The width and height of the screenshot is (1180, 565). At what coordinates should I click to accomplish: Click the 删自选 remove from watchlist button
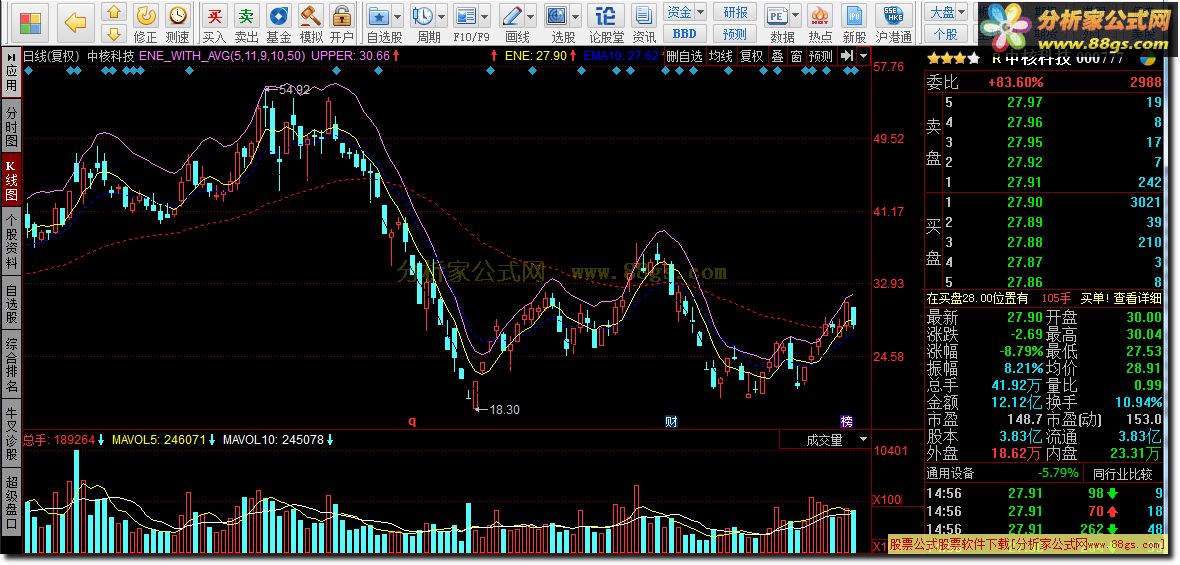pyautogui.click(x=684, y=56)
